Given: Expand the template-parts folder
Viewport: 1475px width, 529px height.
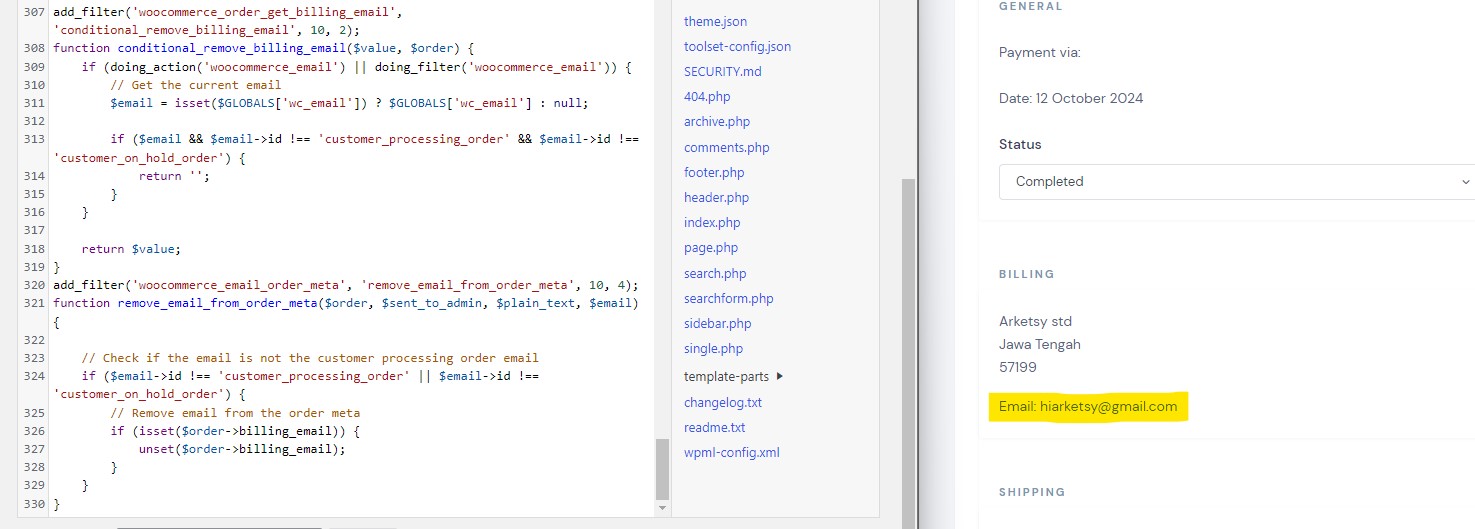Looking at the screenshot, I should (x=734, y=376).
